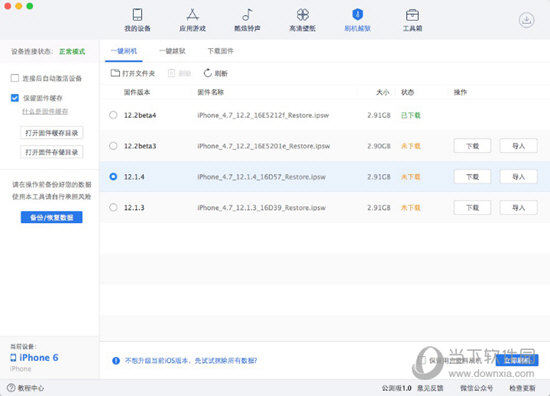Click the iPhone 6 current device name
Image resolution: width=550 pixels, height=396 pixels.
(x=39, y=358)
